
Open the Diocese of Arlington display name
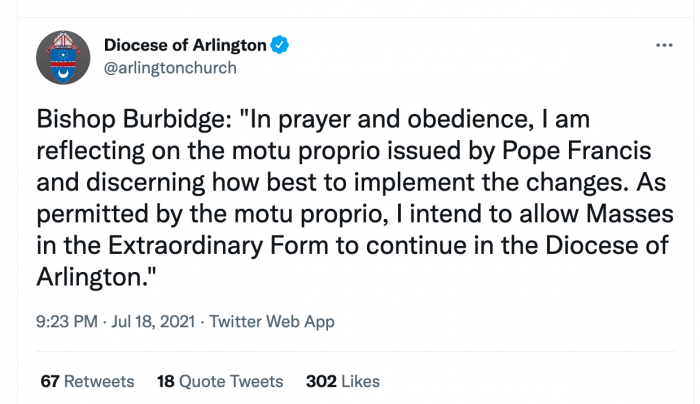coord(185,45)
